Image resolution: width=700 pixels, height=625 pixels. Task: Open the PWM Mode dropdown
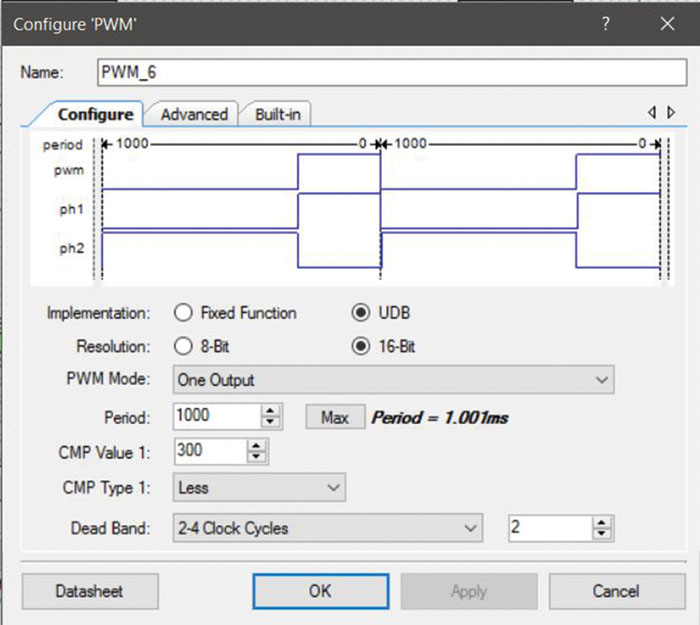393,380
